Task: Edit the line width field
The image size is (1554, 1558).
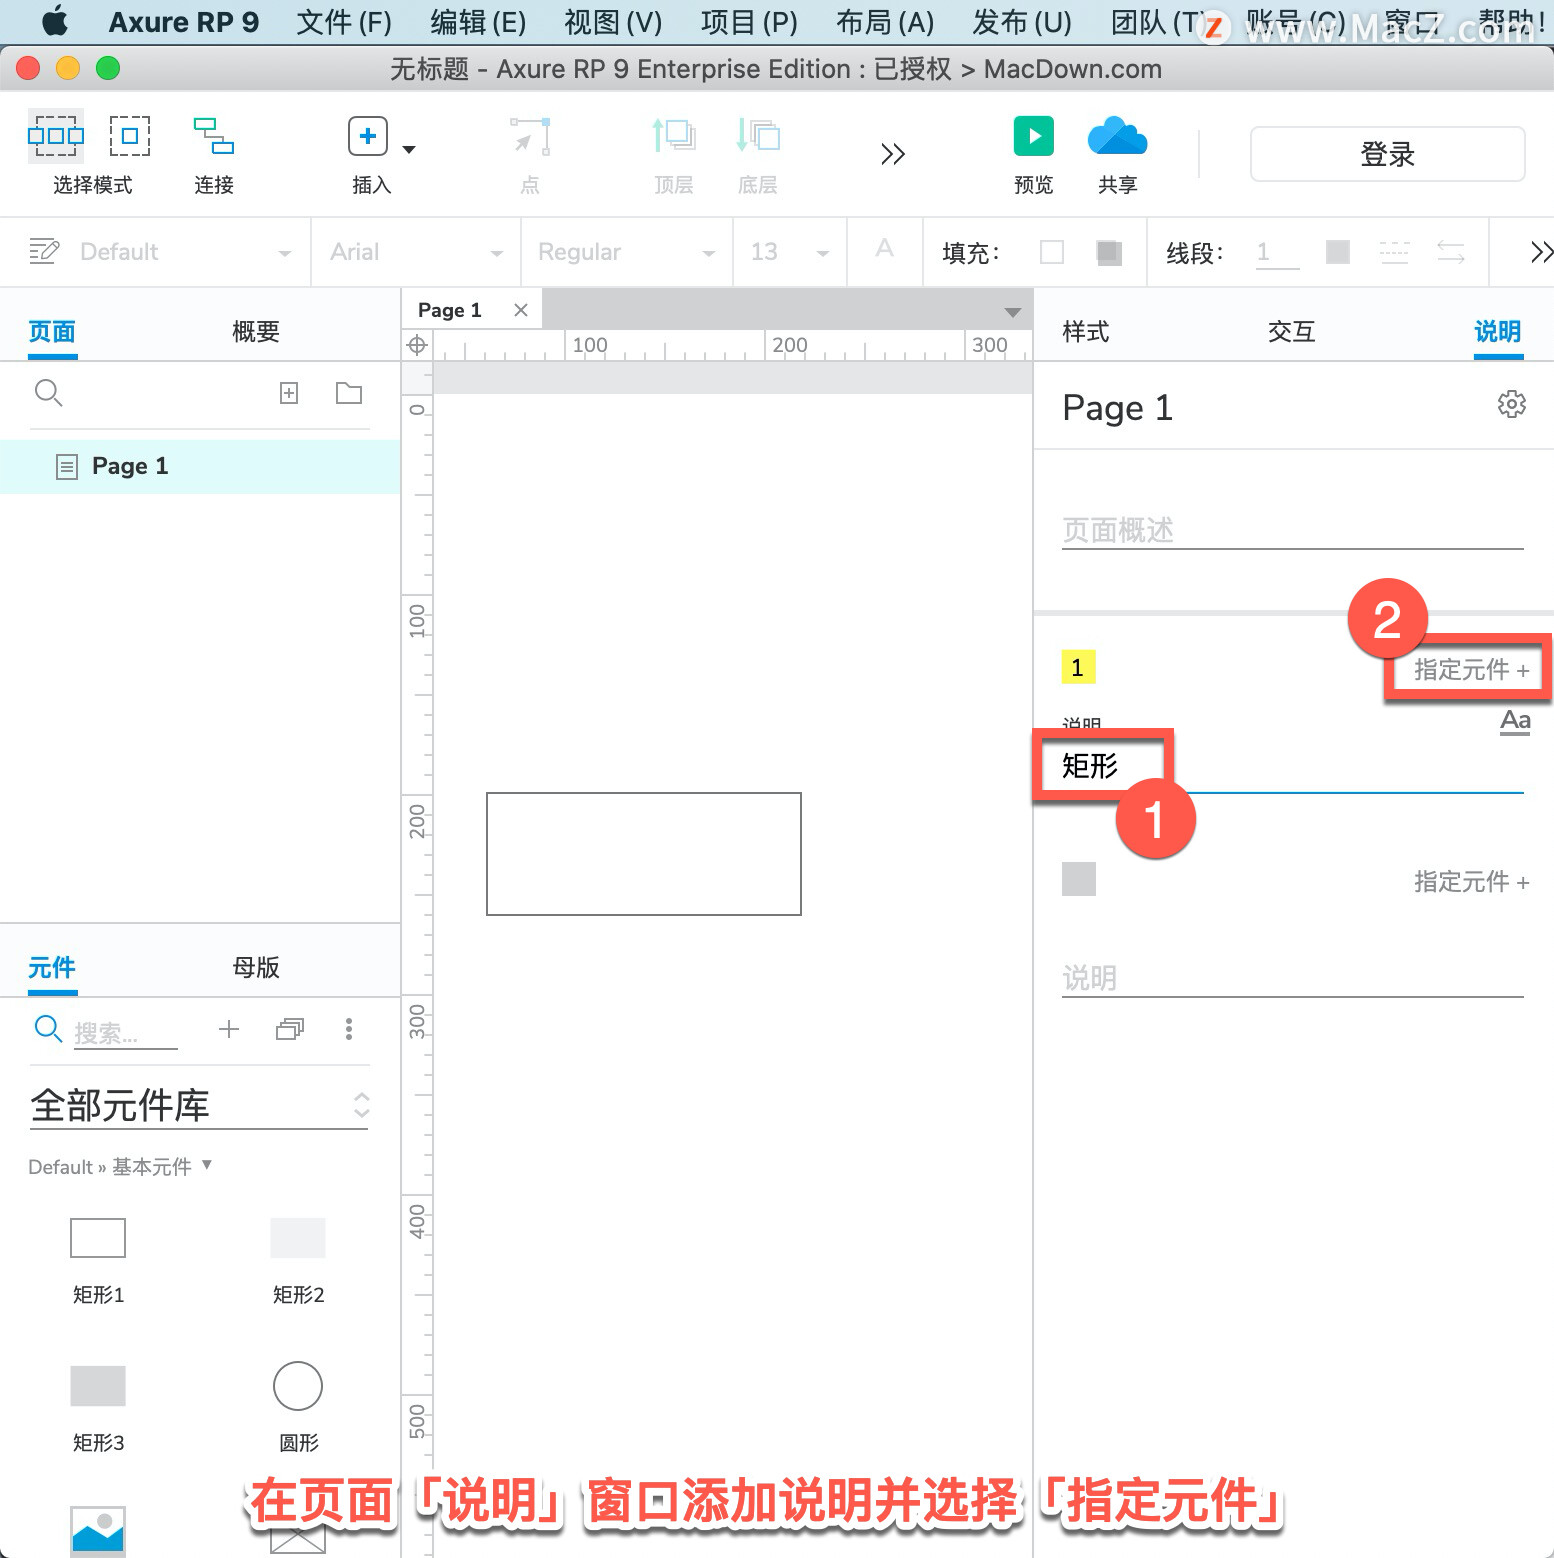Action: tap(1277, 252)
